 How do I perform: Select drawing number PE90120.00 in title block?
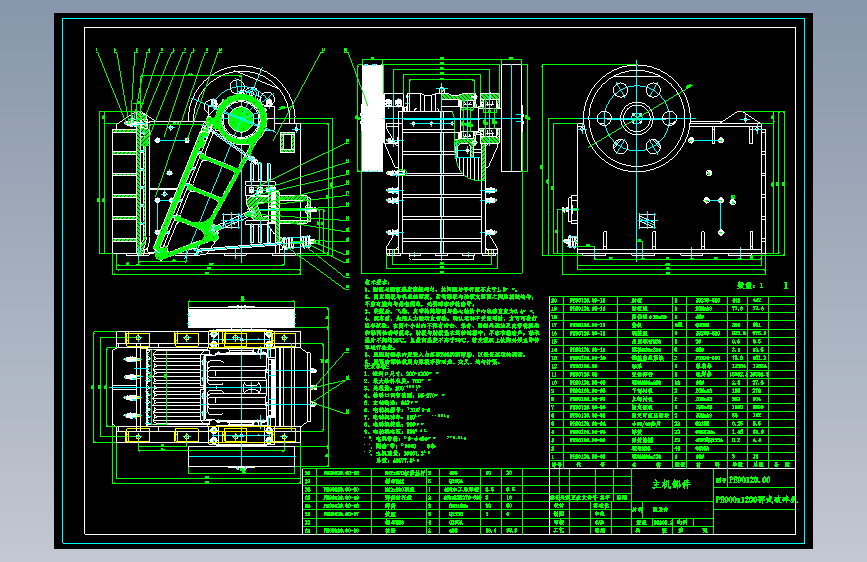[x=749, y=480]
